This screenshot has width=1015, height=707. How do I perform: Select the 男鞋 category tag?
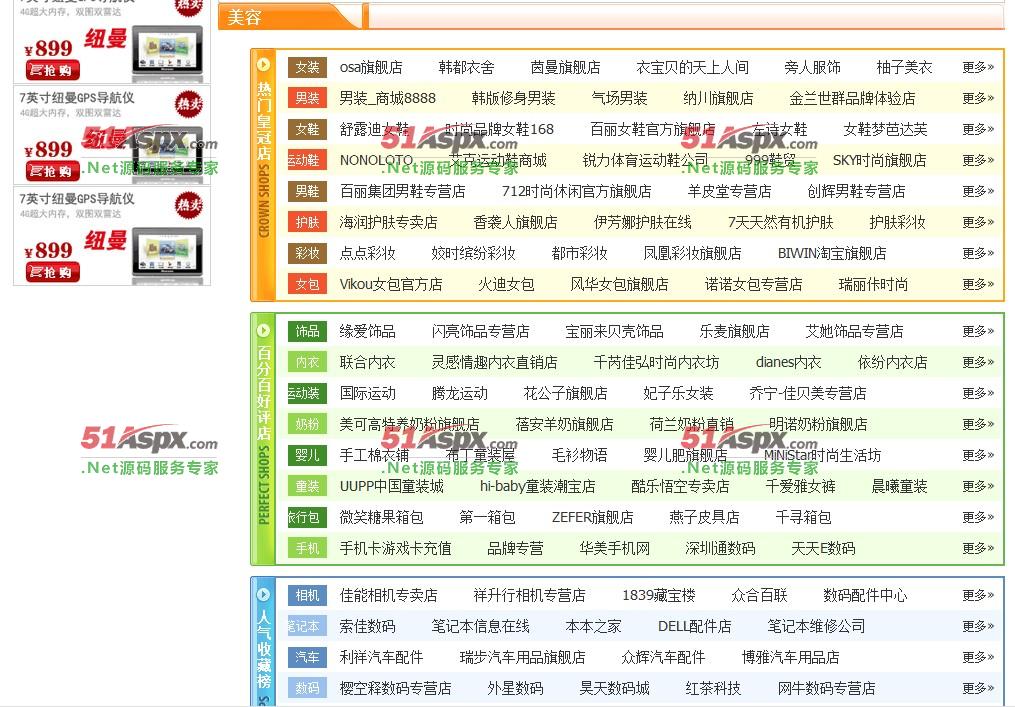tap(307, 192)
